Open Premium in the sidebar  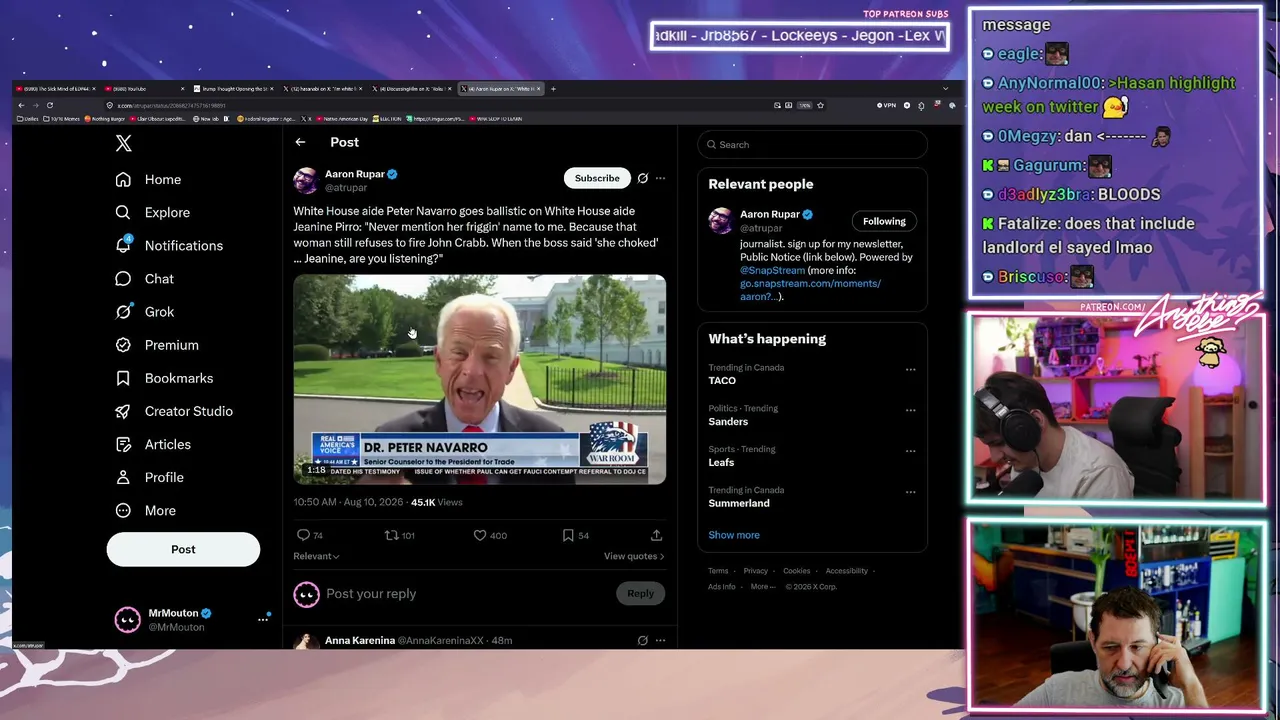pyautogui.click(x=157, y=345)
